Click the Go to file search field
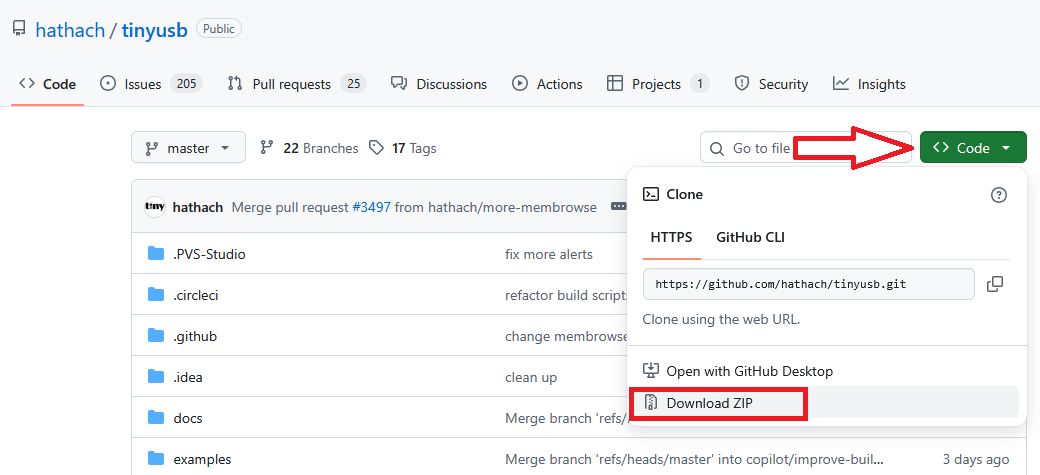 click(760, 148)
